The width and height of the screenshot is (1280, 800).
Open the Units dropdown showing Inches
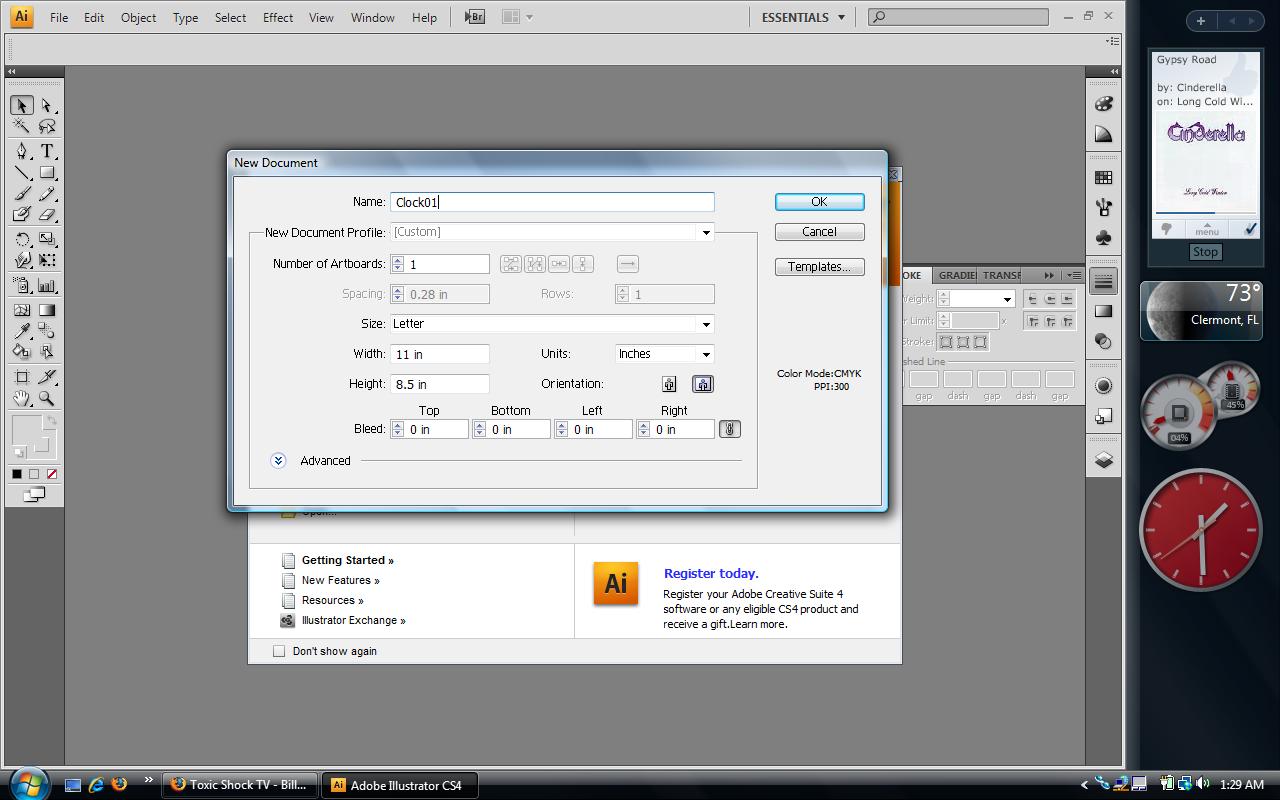tap(706, 354)
